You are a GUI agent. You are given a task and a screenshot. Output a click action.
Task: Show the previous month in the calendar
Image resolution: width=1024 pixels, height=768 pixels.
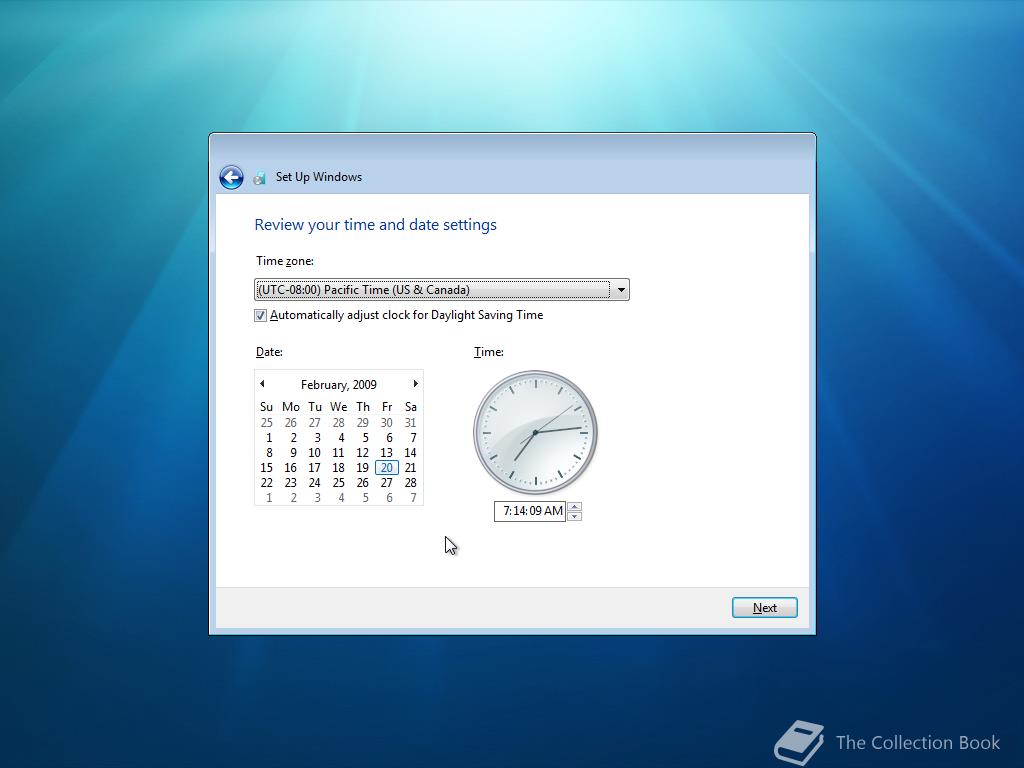(263, 384)
